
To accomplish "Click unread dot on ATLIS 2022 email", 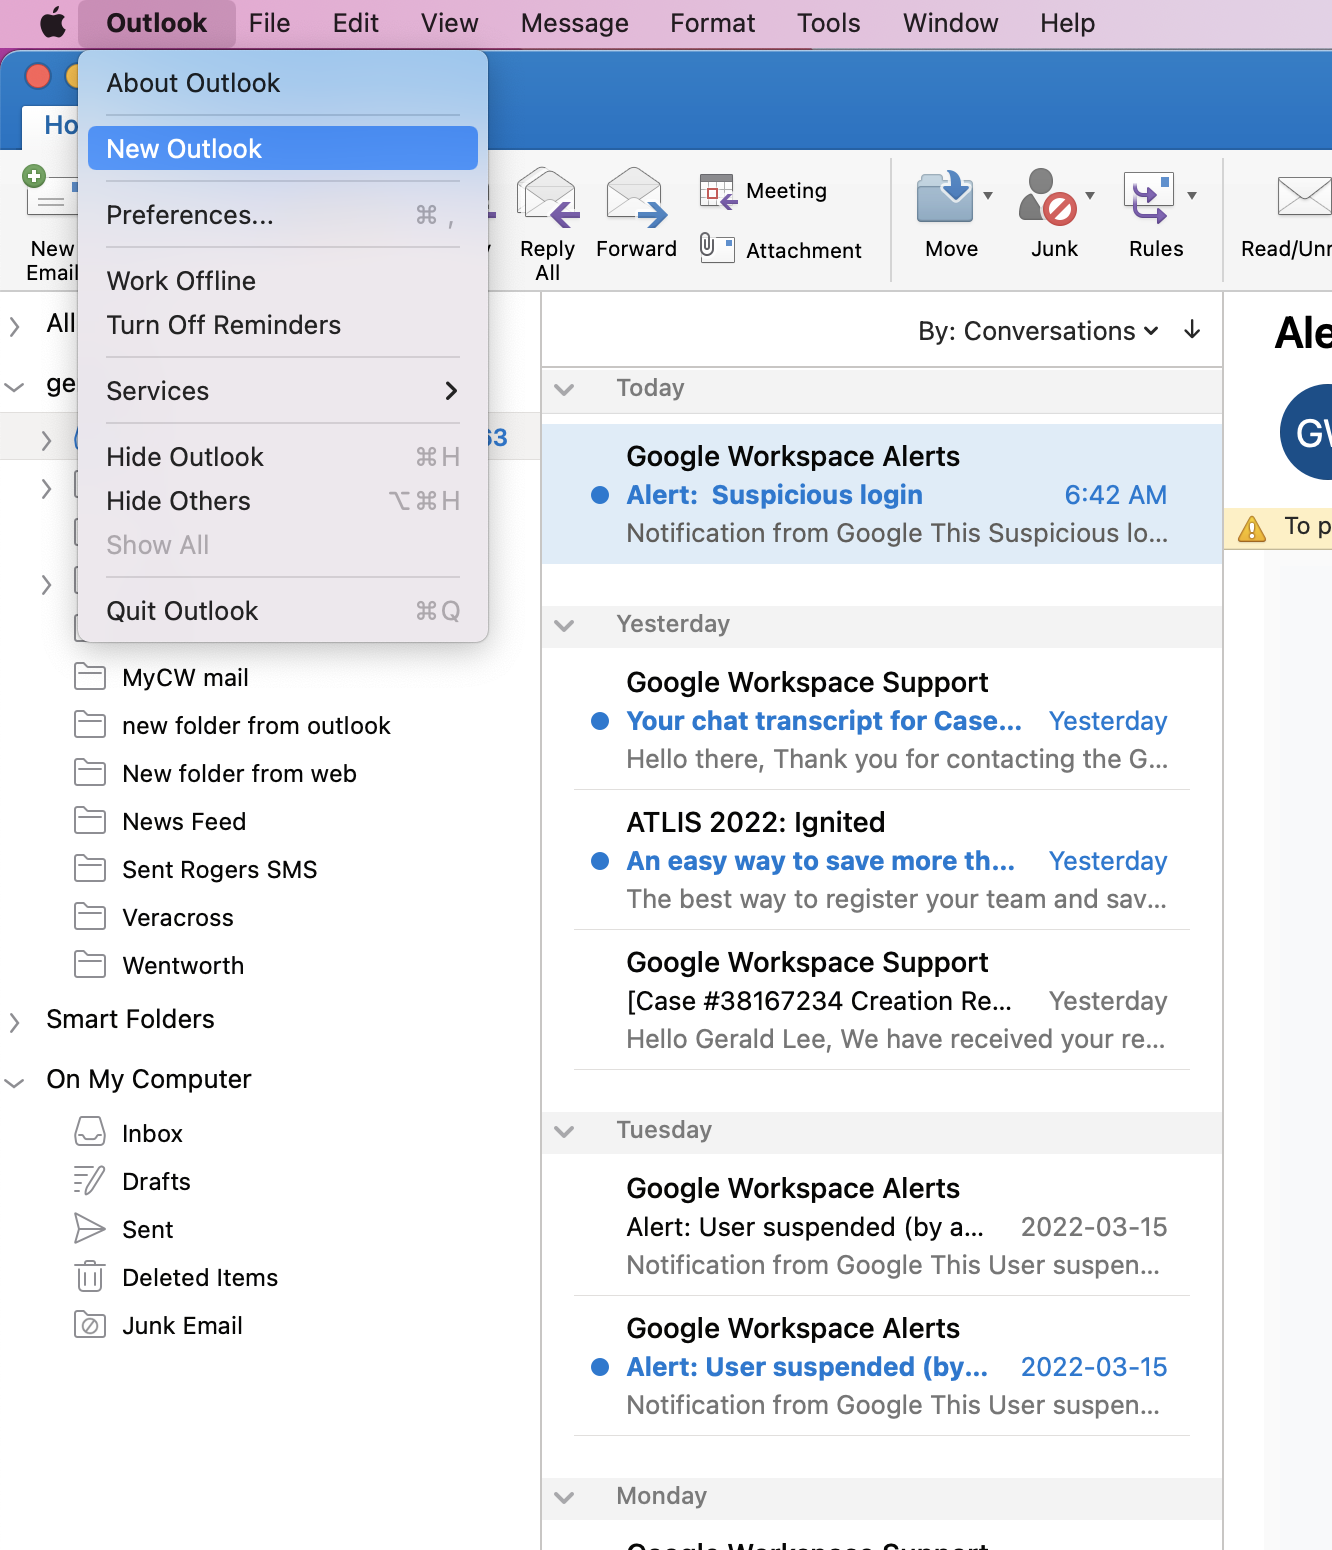I will tap(600, 861).
